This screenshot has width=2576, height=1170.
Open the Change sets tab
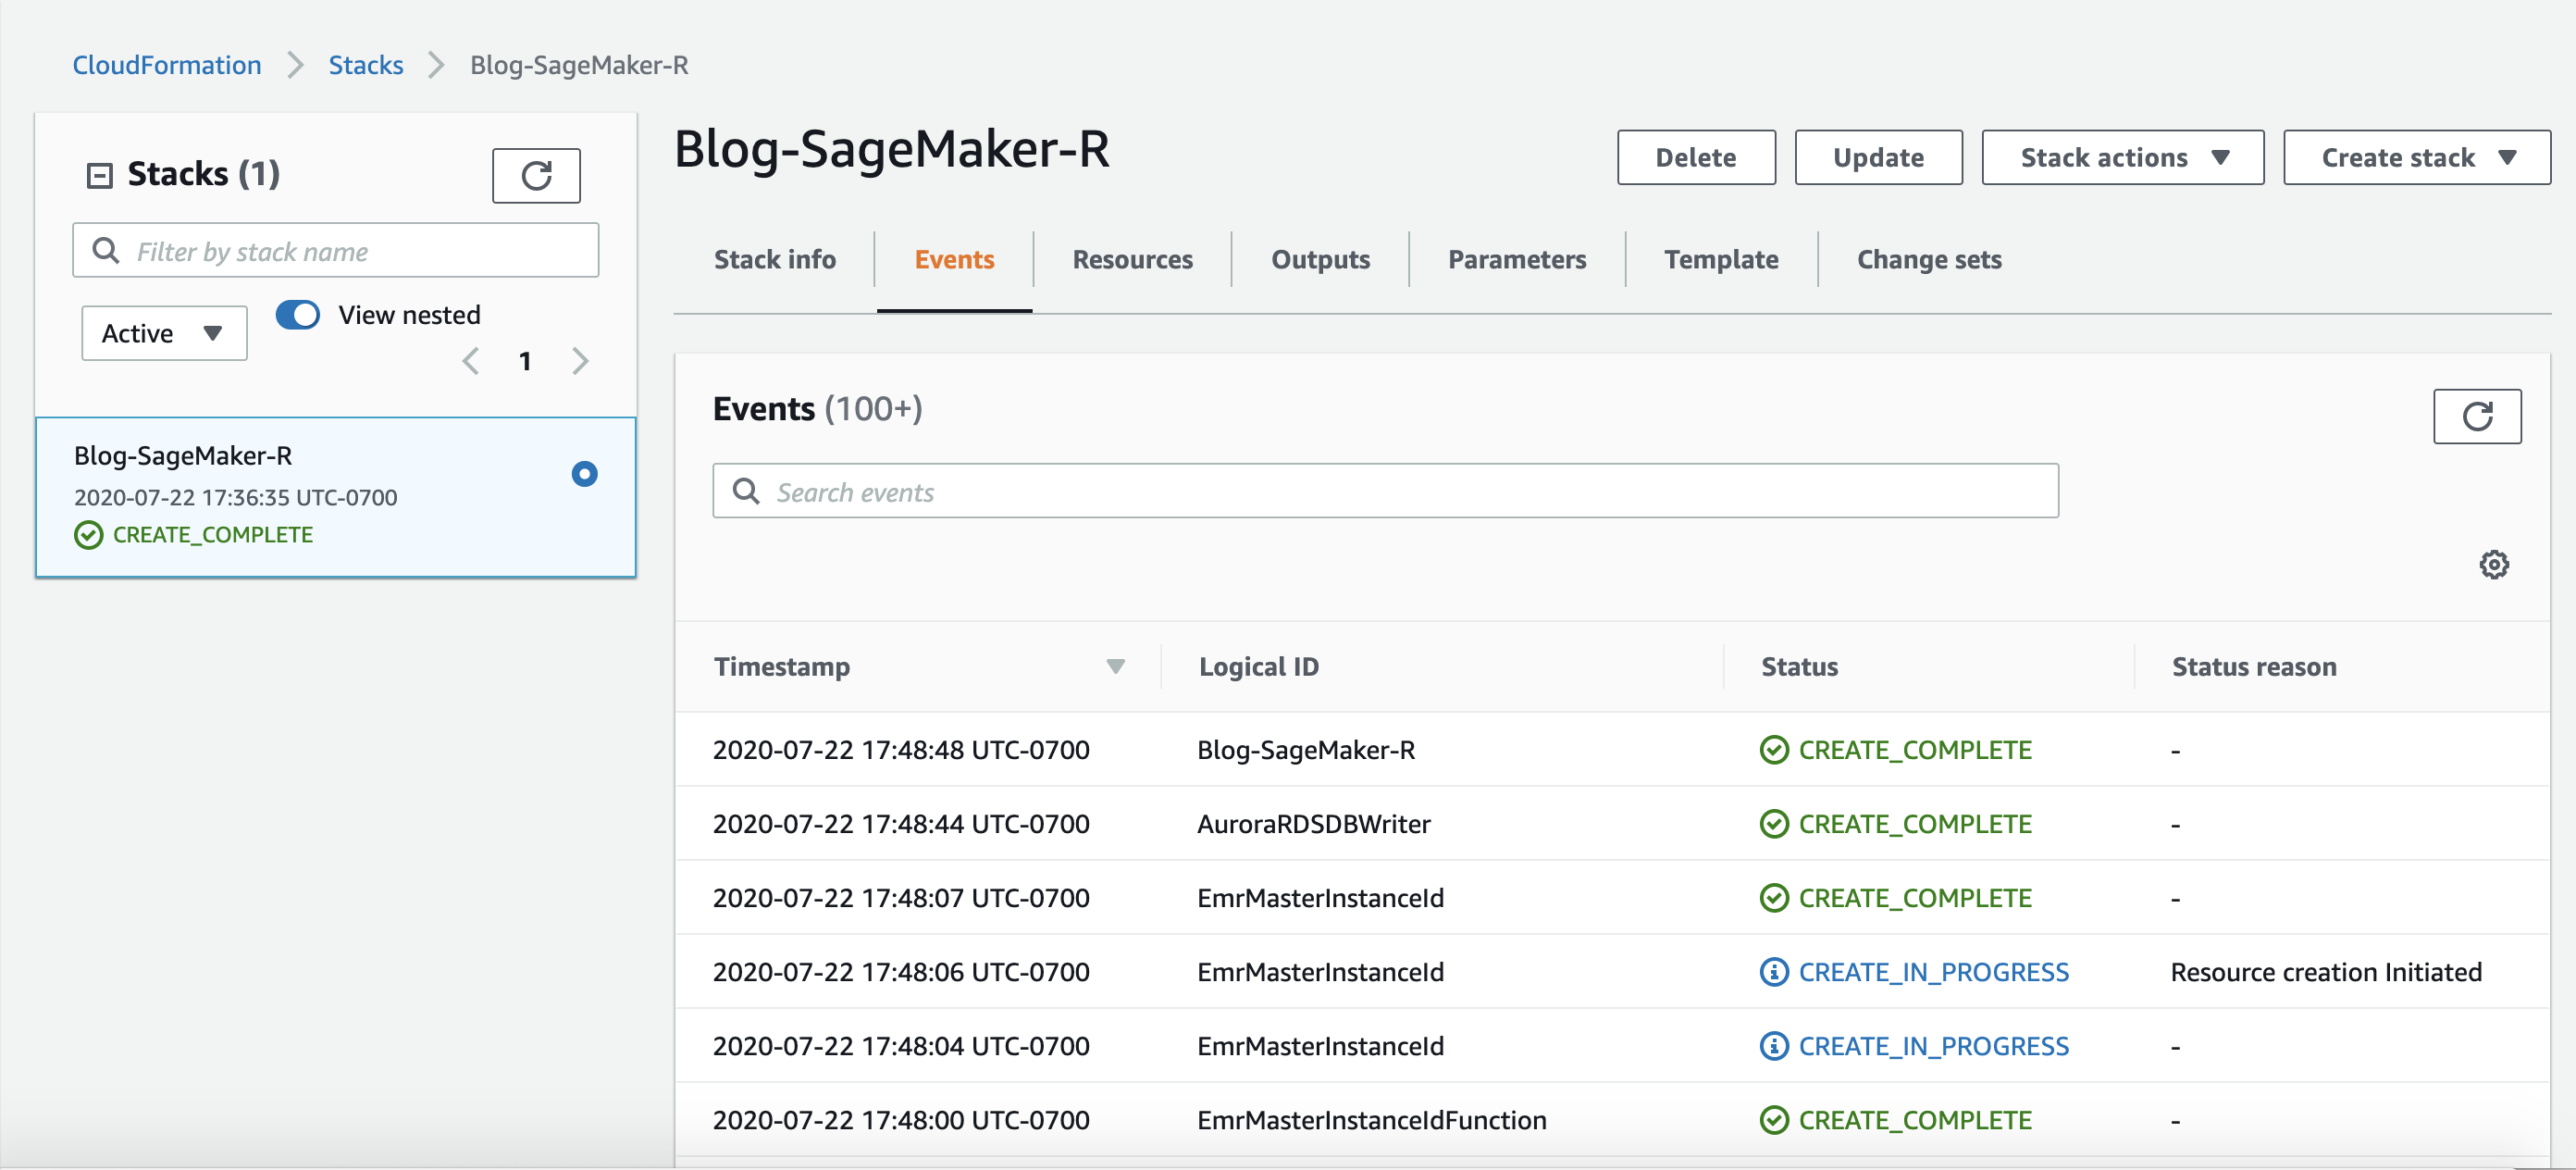pyautogui.click(x=1929, y=260)
